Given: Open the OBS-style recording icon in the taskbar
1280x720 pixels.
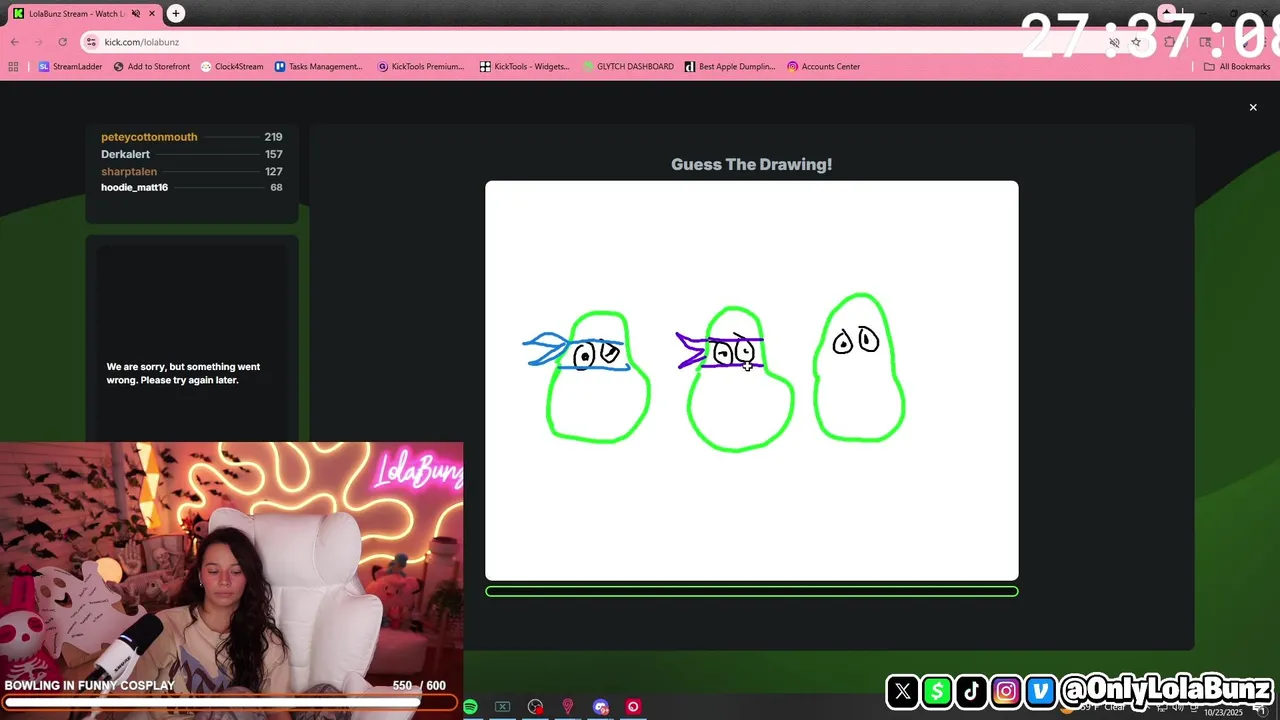Looking at the screenshot, I should coord(536,707).
